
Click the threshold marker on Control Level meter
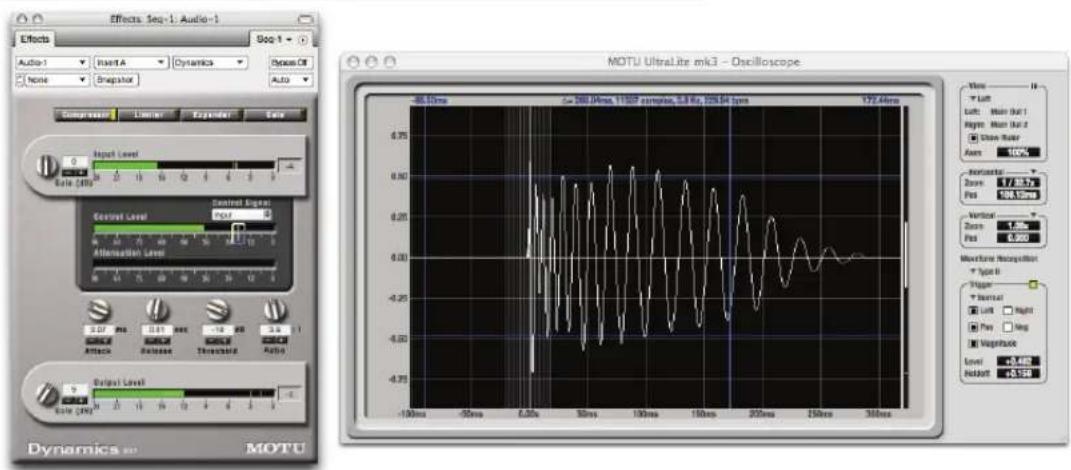pos(238,231)
